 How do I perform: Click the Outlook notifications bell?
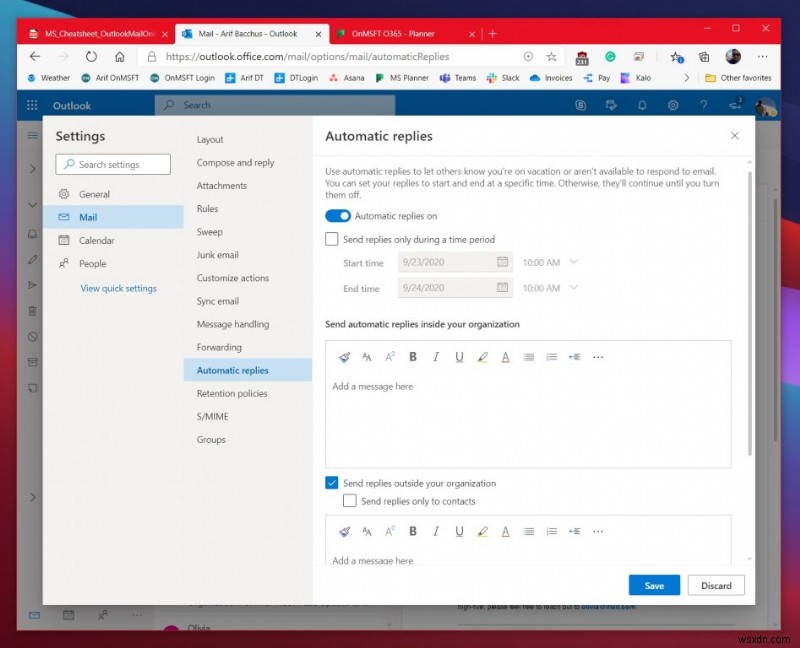click(x=641, y=105)
